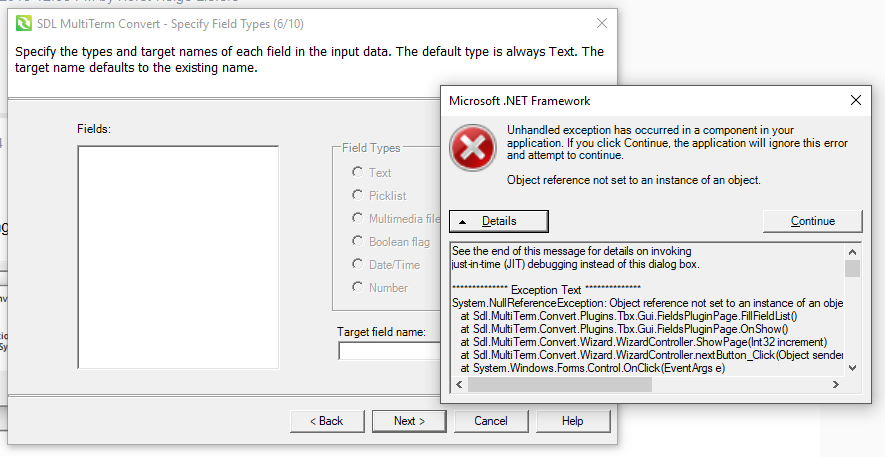Select the Text field type radio button
Screen dimensions: 885x457
tap(357, 172)
